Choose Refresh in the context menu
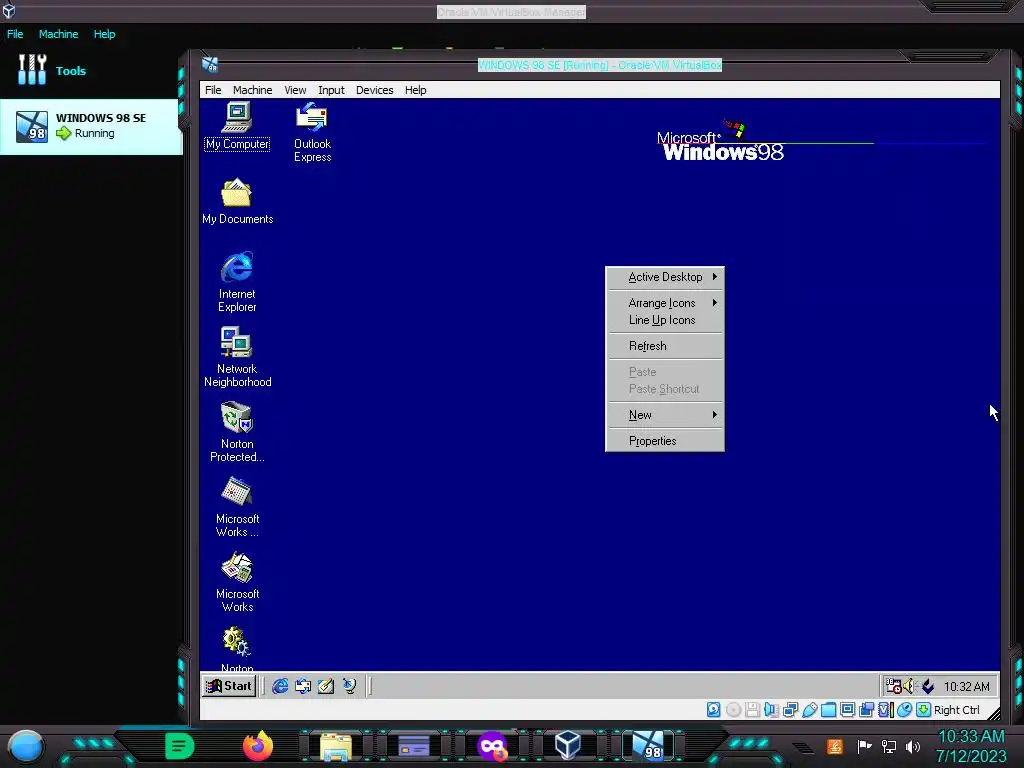The image size is (1024, 768). [x=665, y=346]
